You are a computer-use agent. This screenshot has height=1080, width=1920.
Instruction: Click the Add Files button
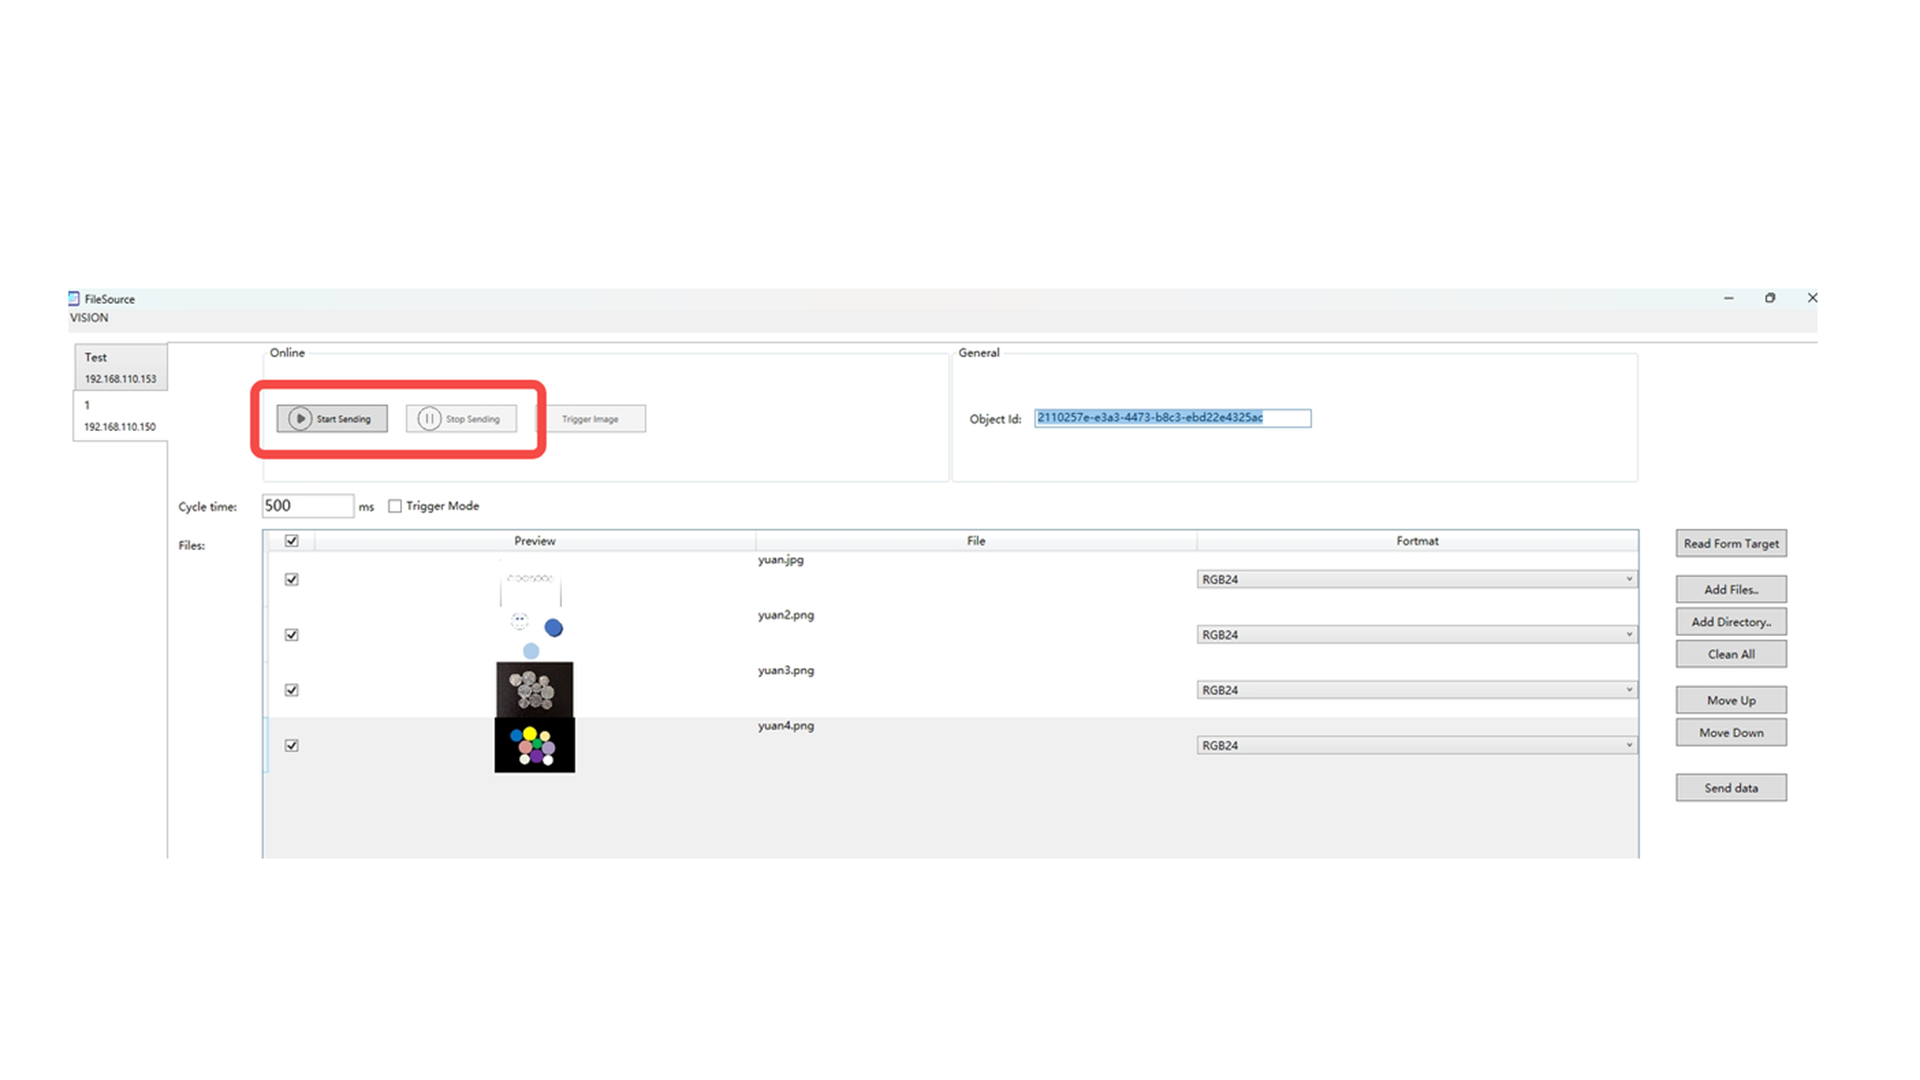[x=1731, y=589]
